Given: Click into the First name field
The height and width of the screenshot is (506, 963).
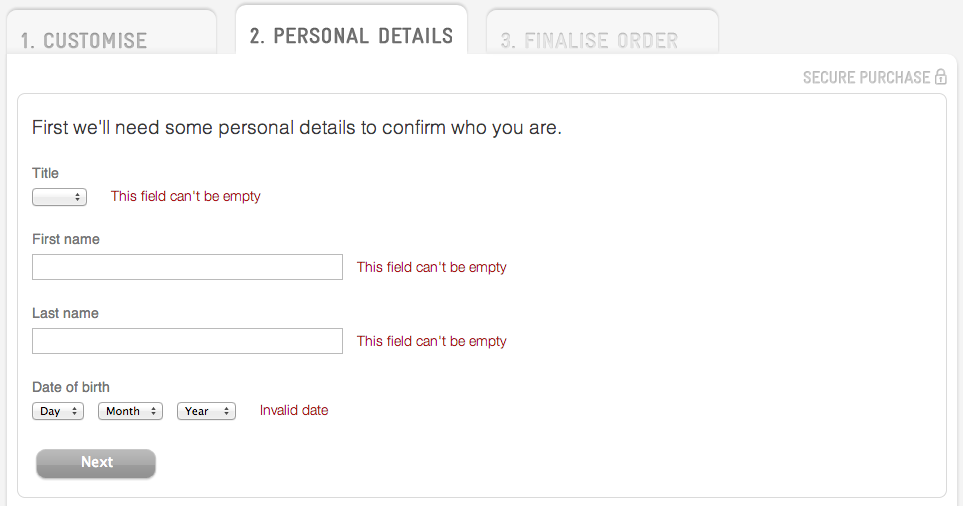Looking at the screenshot, I should pyautogui.click(x=187, y=267).
